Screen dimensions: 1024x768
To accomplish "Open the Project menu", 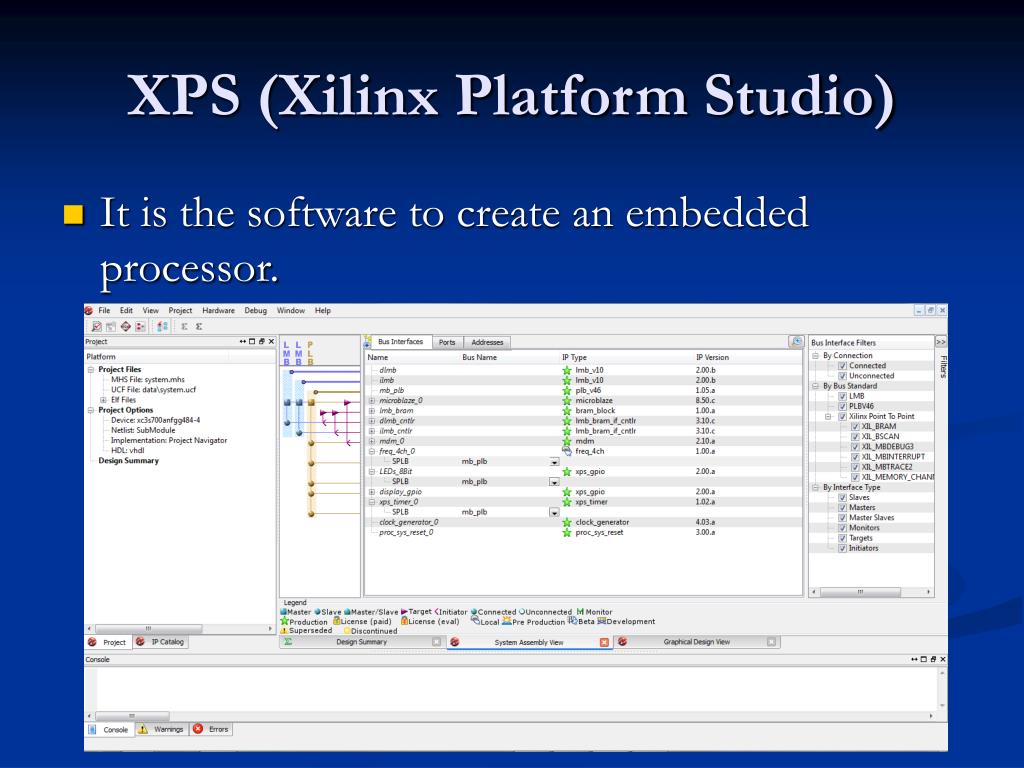I will [180, 311].
